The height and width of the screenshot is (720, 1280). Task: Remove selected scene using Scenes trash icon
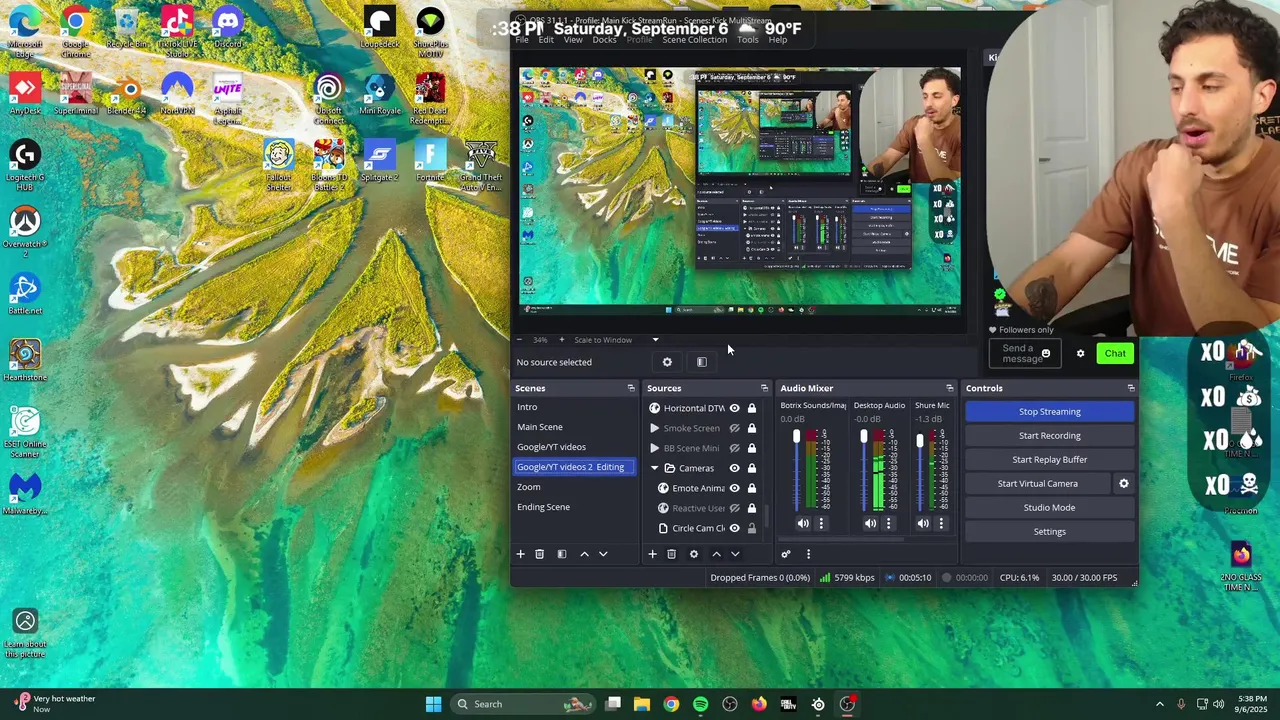(539, 554)
